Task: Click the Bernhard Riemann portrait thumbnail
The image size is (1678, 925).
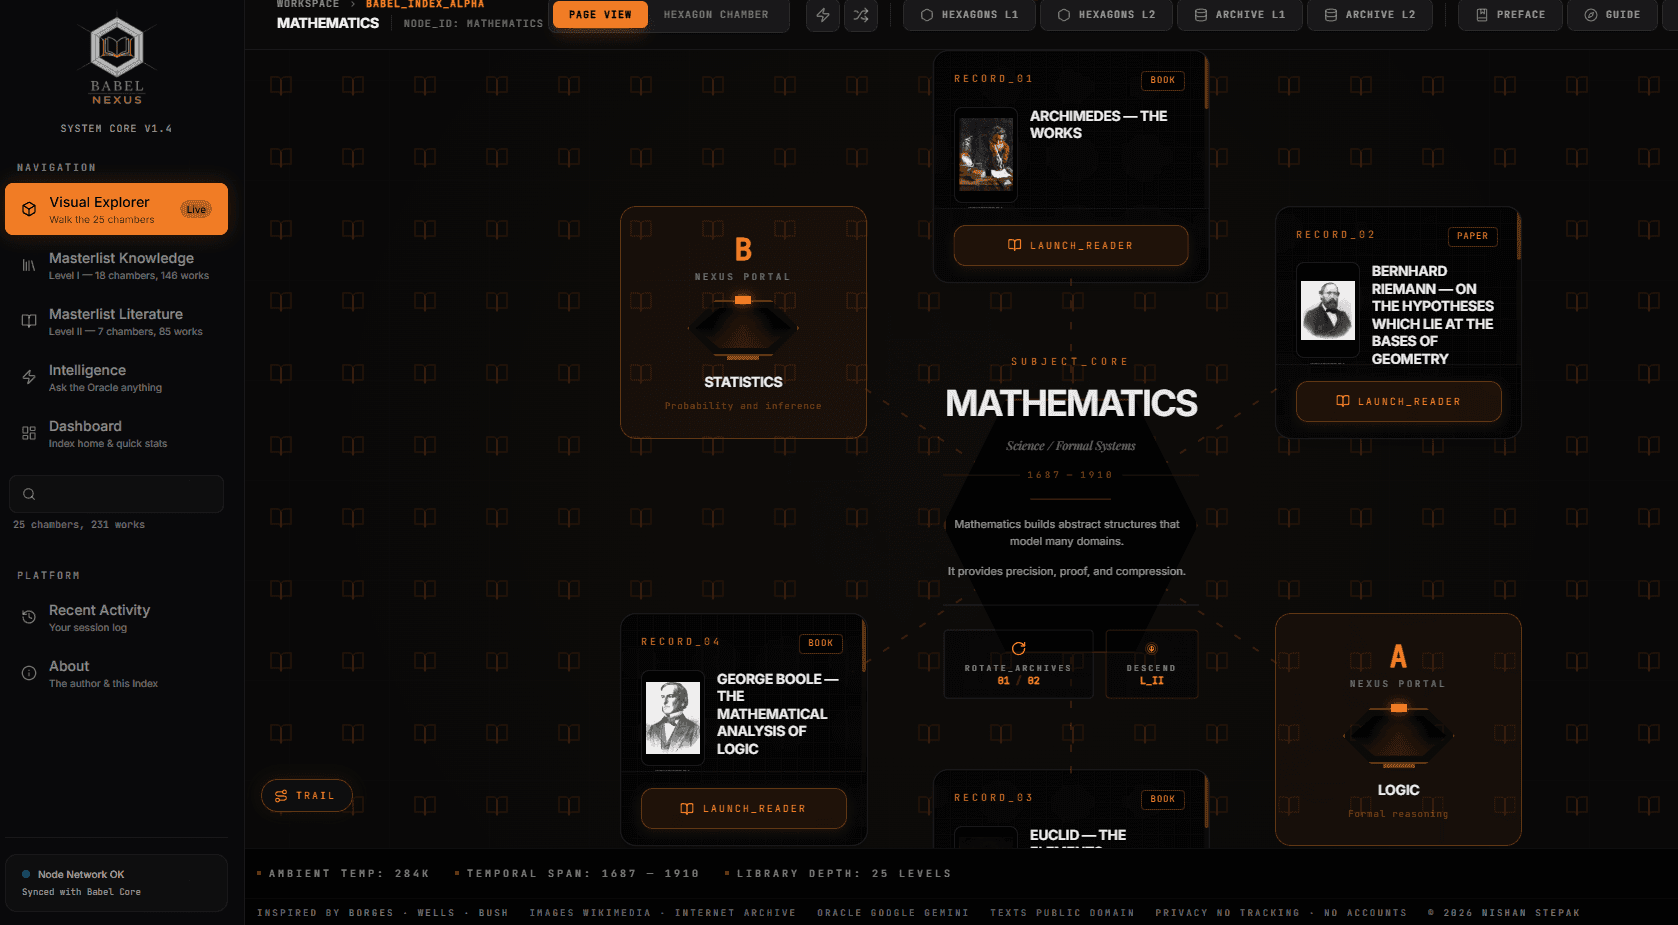Action: (x=1328, y=310)
